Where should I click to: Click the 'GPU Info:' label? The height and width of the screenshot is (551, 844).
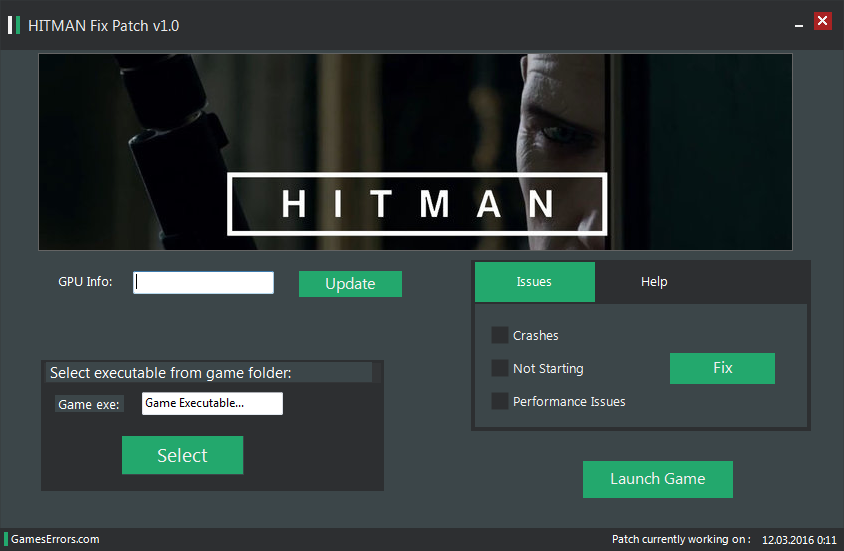click(85, 282)
